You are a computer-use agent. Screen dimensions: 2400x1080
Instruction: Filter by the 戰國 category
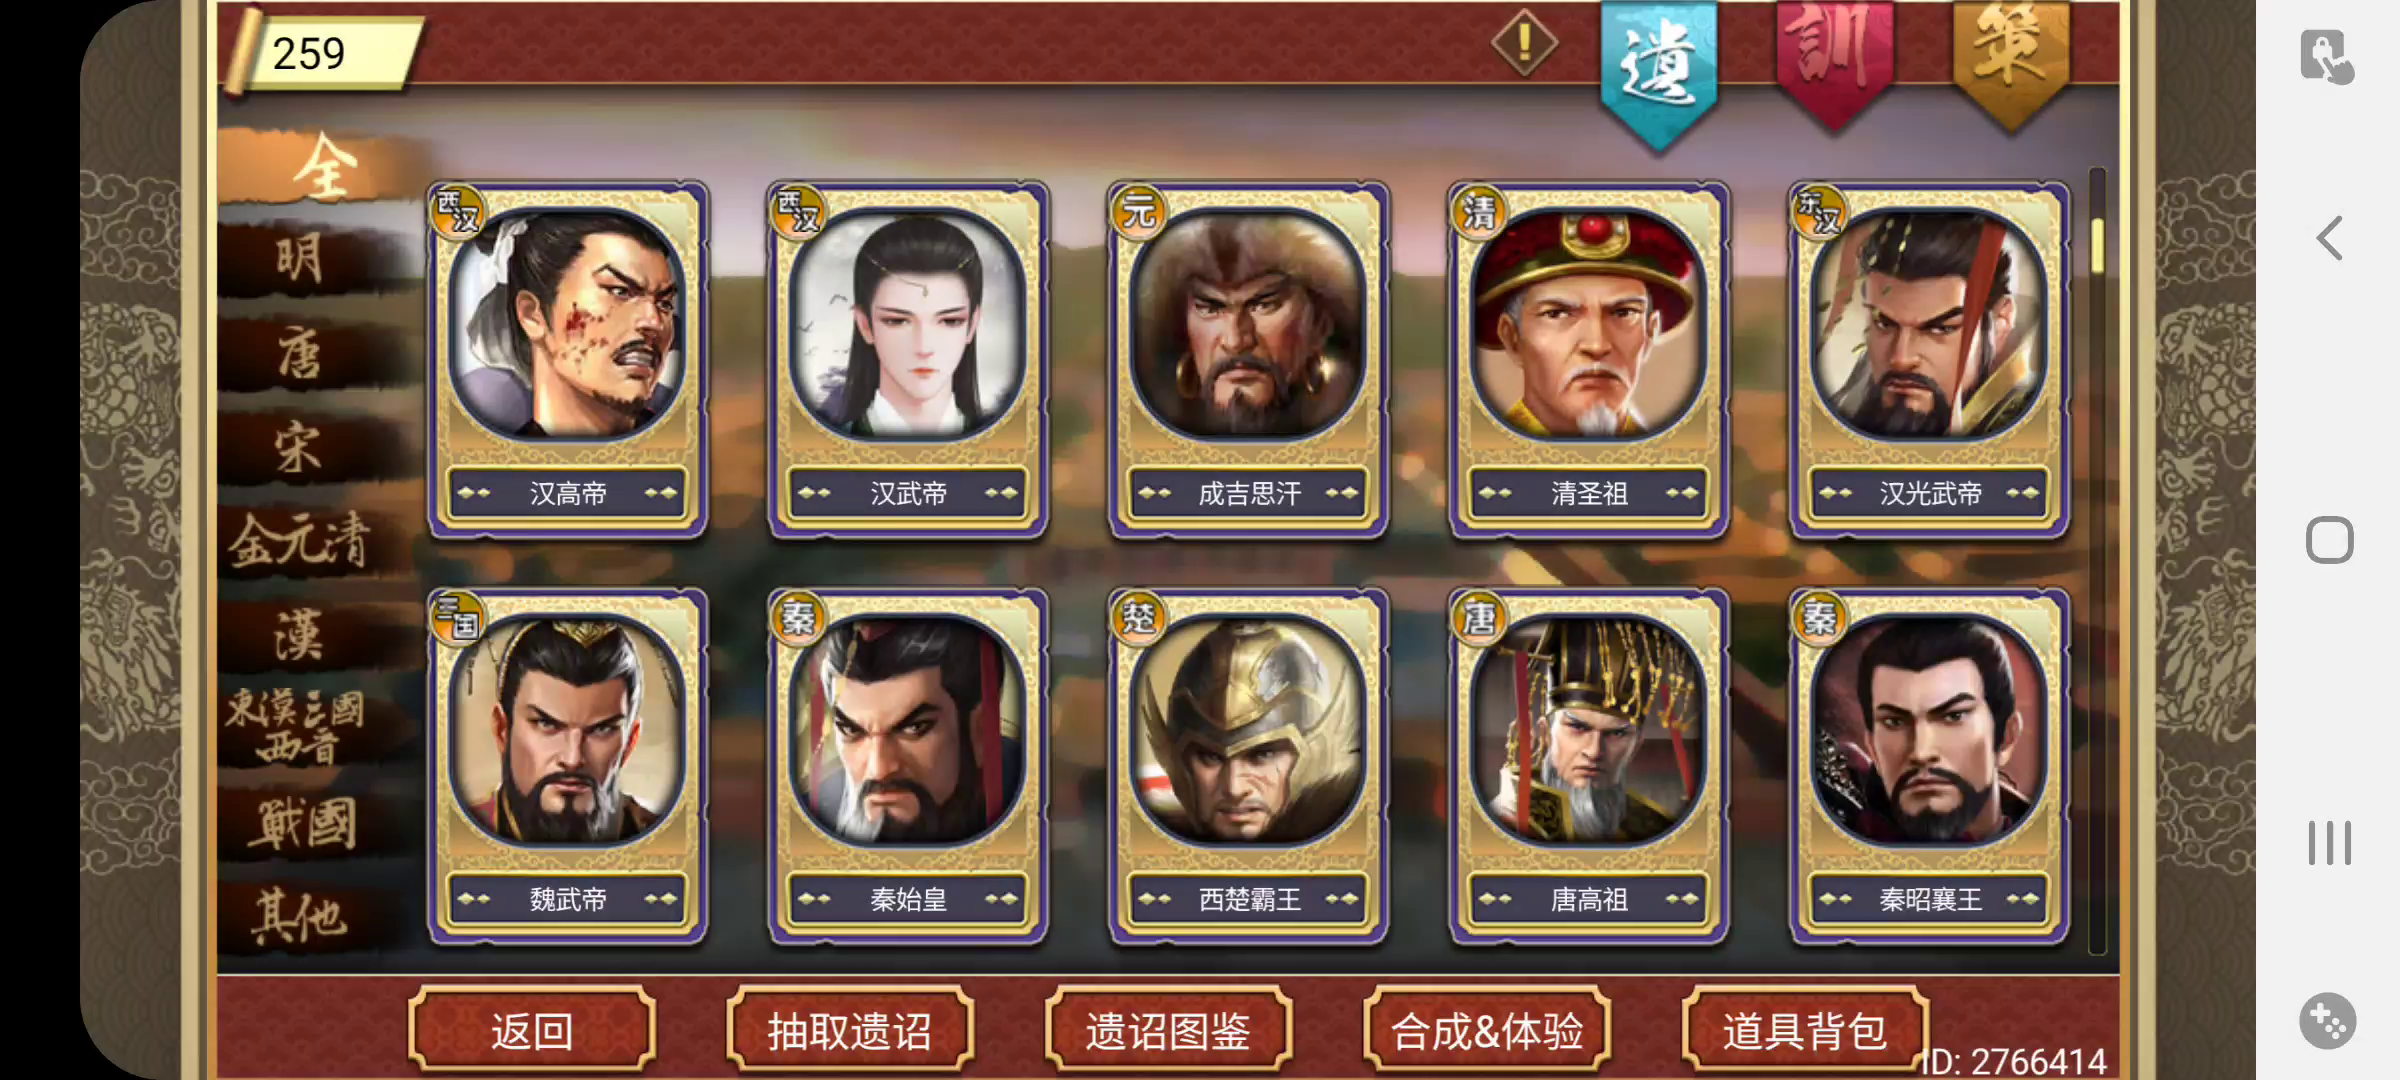(300, 824)
